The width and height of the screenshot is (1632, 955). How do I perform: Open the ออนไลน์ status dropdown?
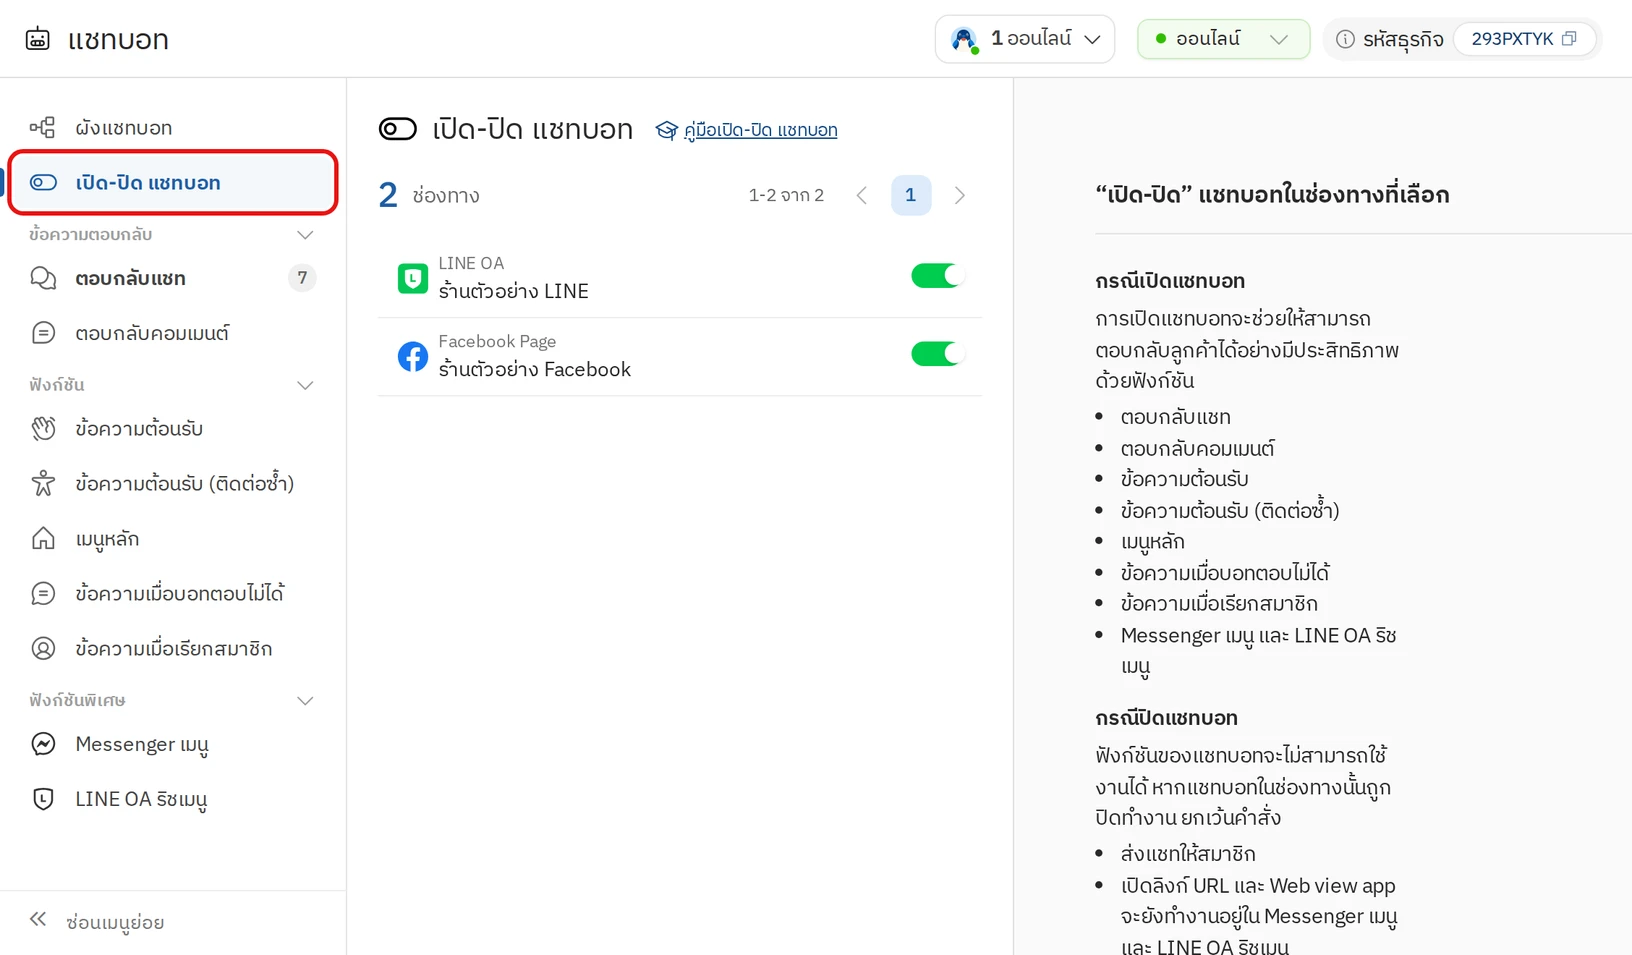click(1223, 39)
